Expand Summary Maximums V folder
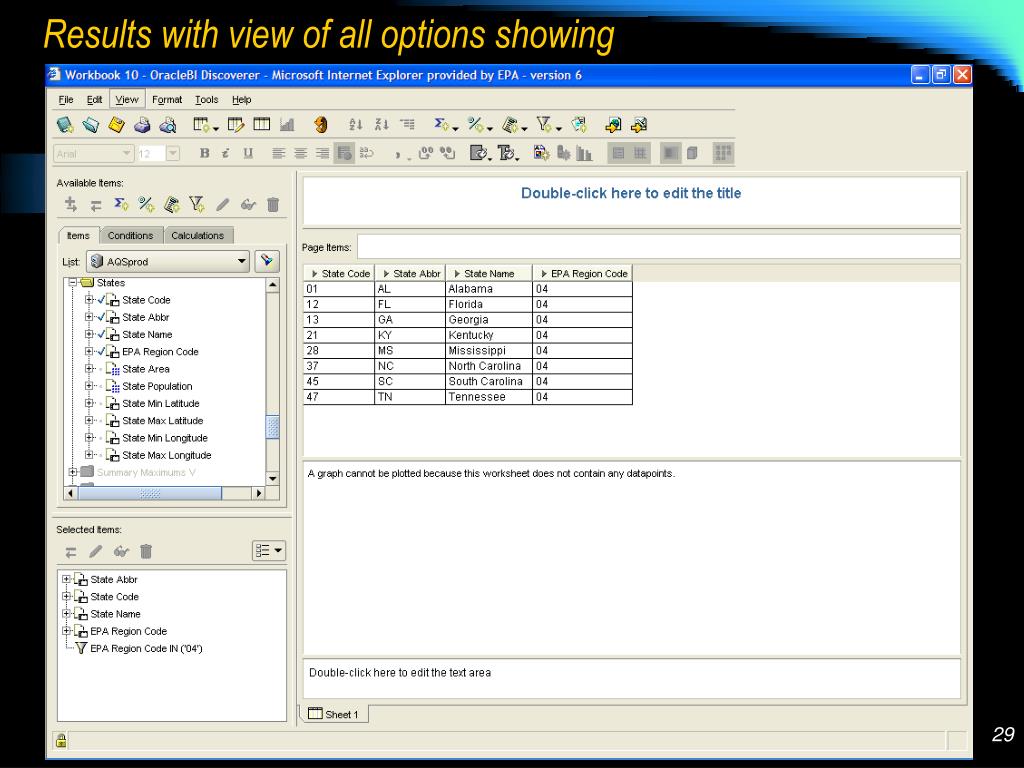The width and height of the screenshot is (1024, 768). [x=73, y=472]
